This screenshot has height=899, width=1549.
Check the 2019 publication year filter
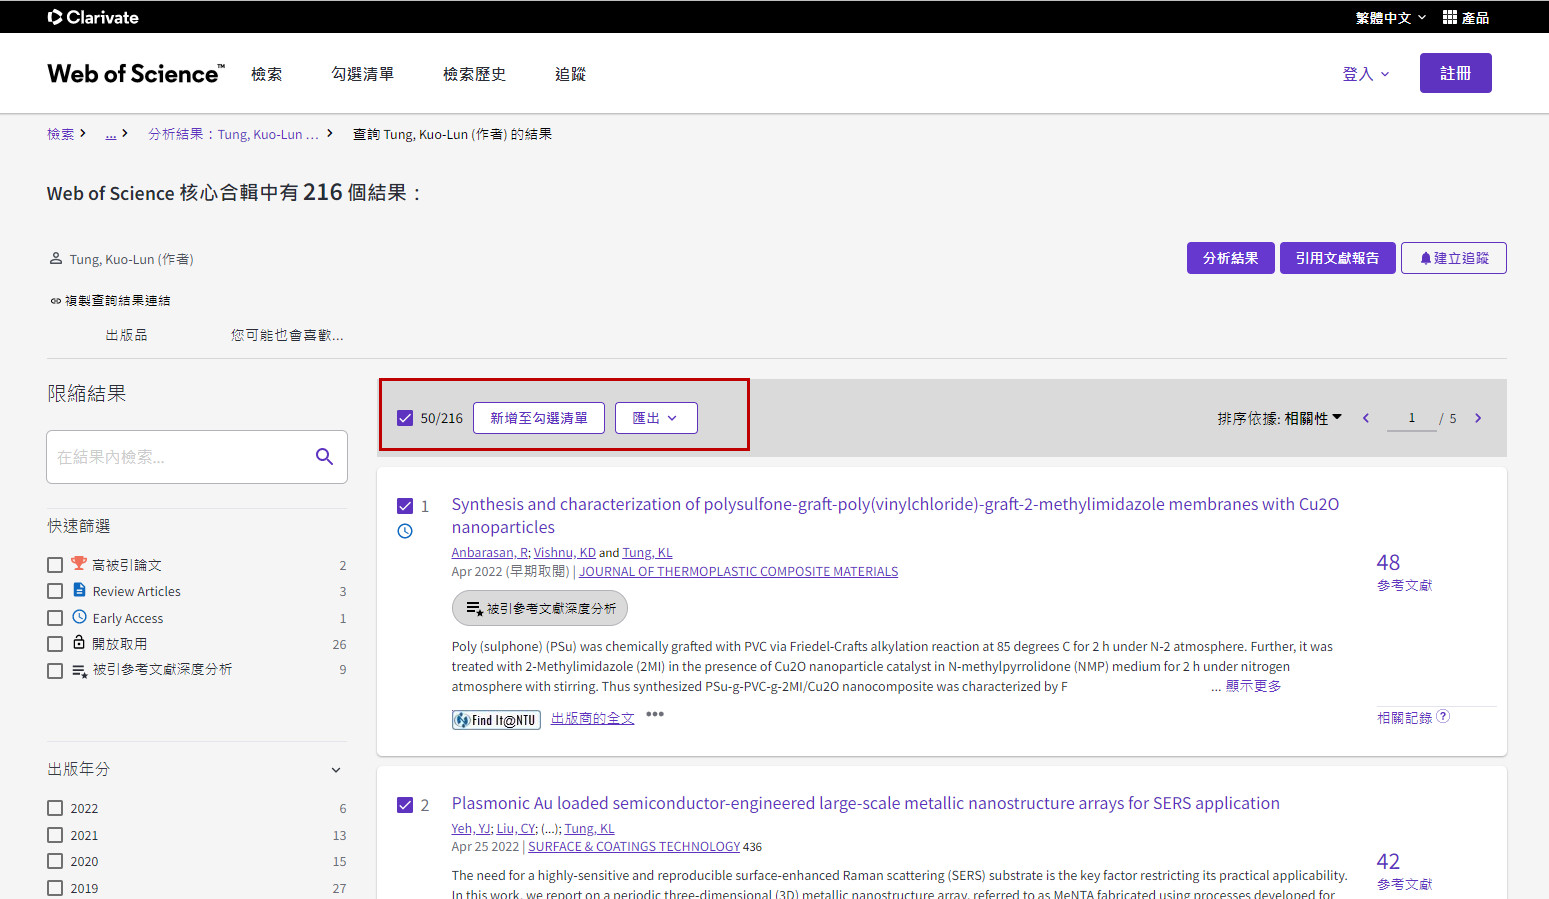pos(55,888)
